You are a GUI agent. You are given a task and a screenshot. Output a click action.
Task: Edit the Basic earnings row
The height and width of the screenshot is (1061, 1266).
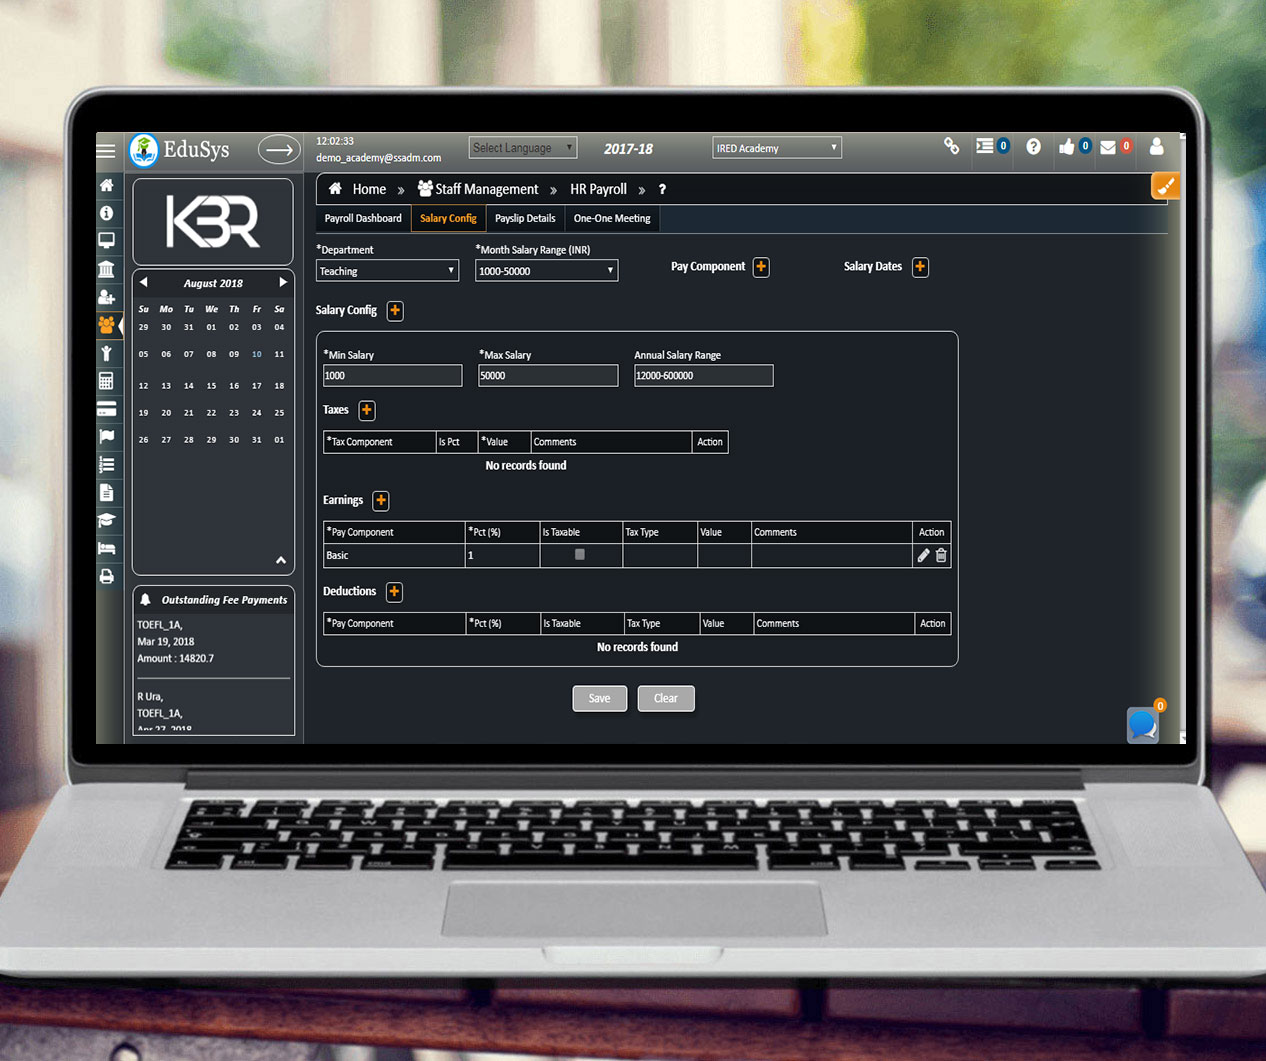pyautogui.click(x=923, y=556)
